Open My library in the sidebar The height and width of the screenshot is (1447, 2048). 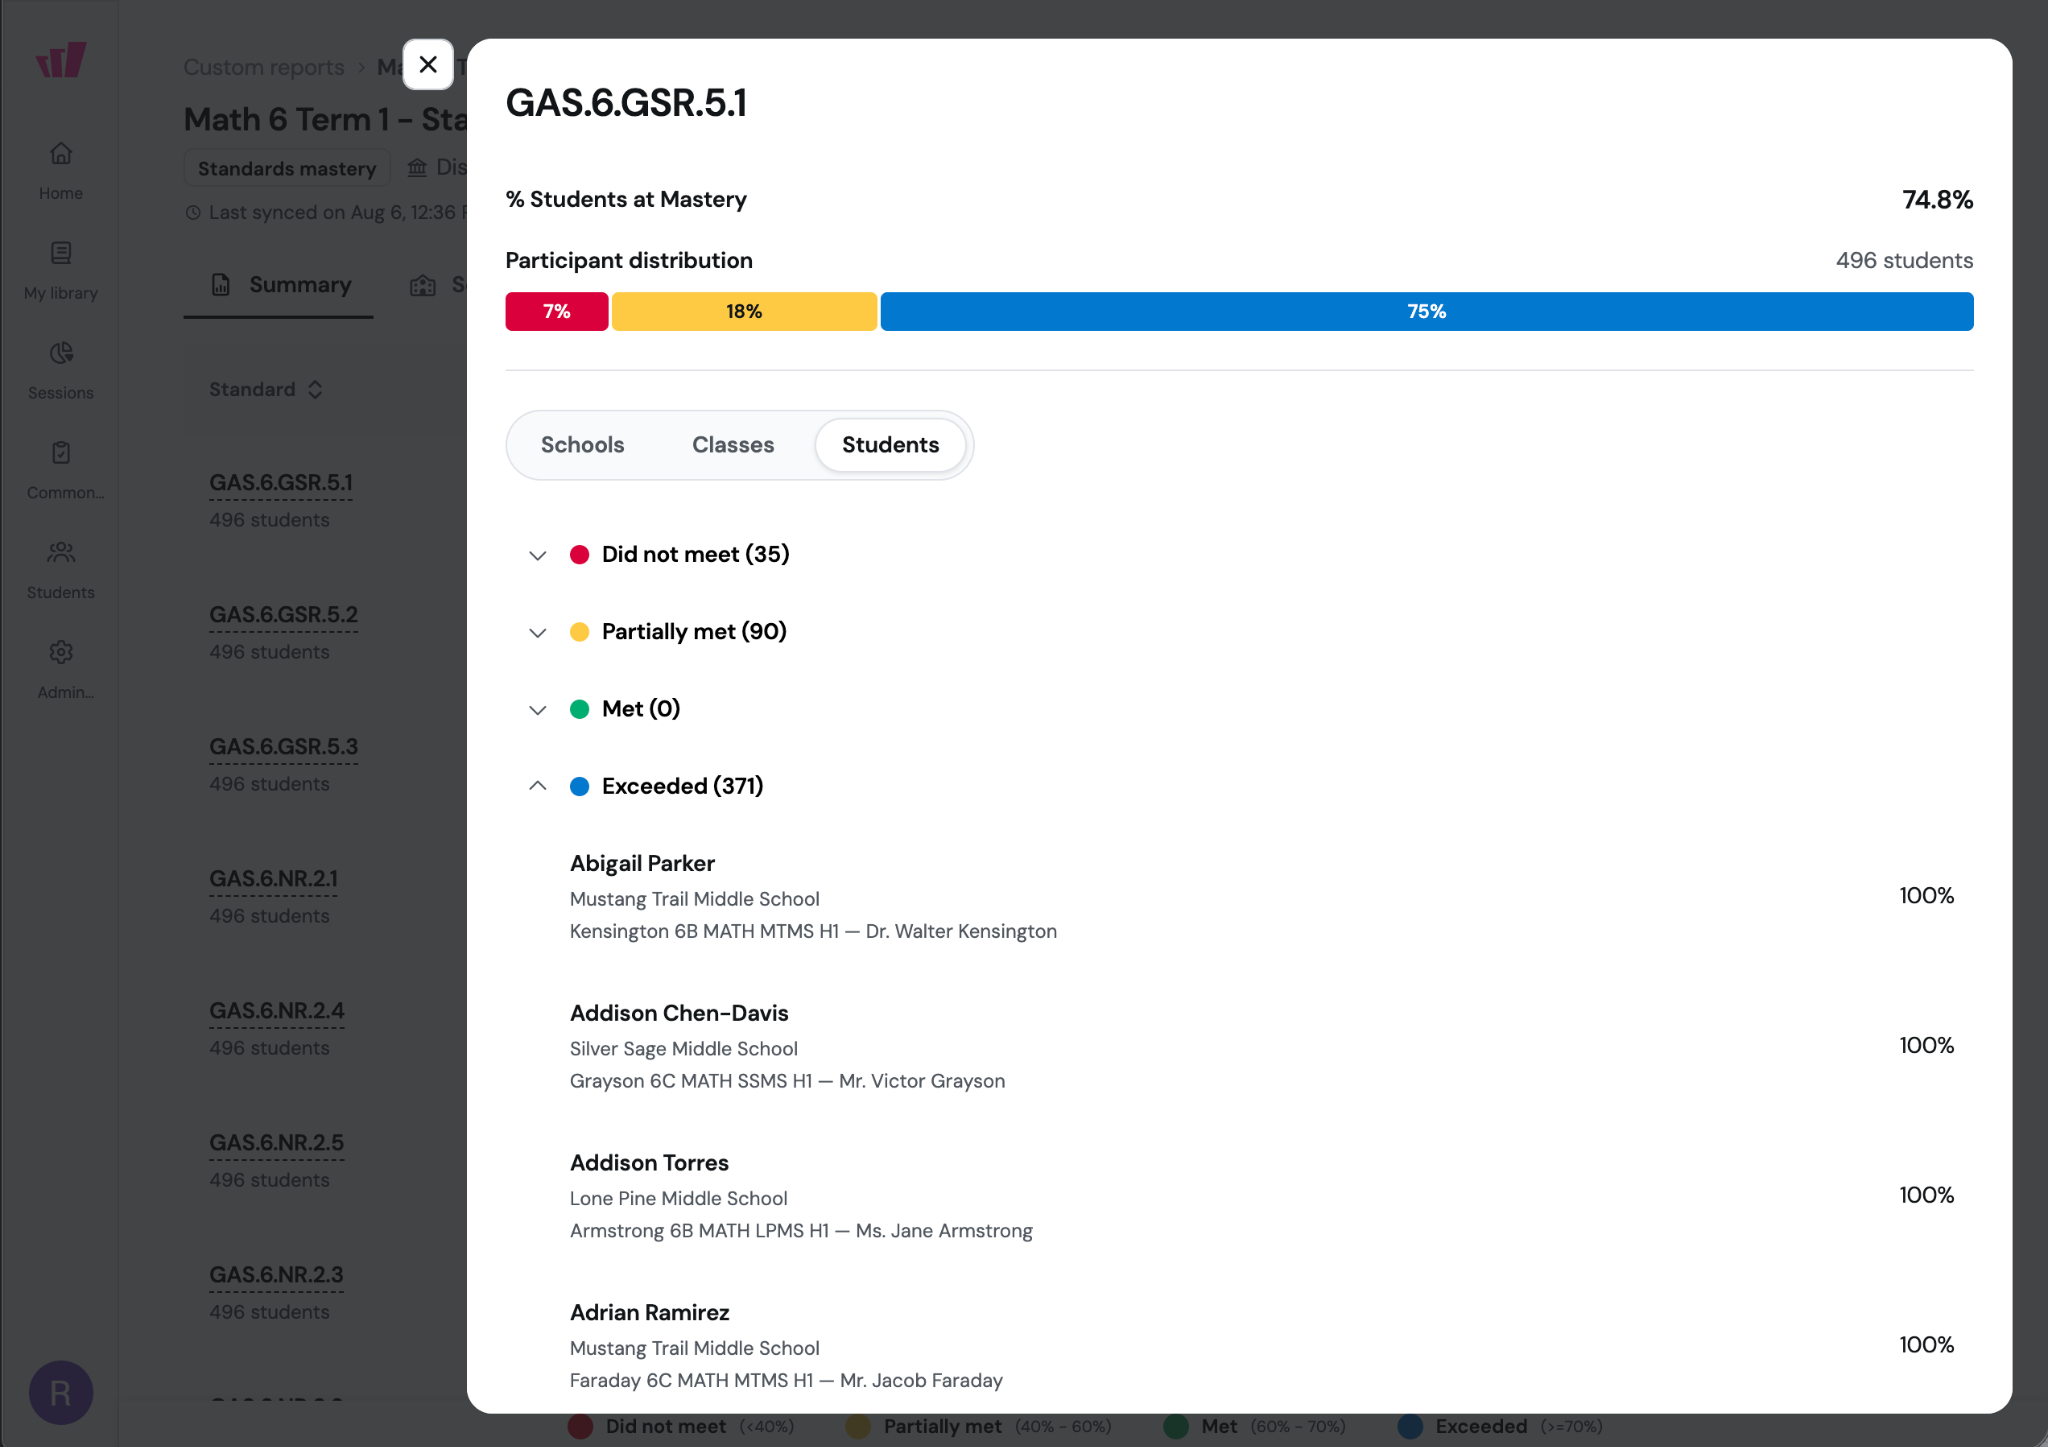click(x=61, y=271)
